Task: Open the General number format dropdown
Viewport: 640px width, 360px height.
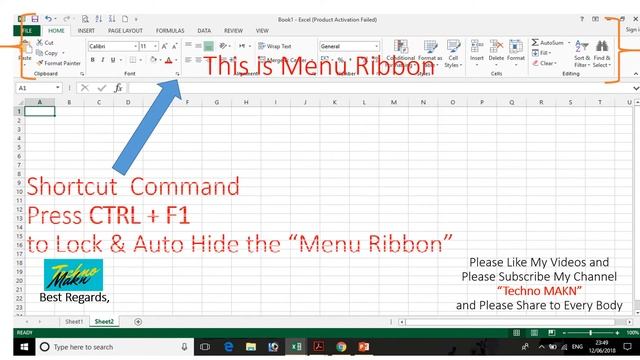Action: coord(376,47)
